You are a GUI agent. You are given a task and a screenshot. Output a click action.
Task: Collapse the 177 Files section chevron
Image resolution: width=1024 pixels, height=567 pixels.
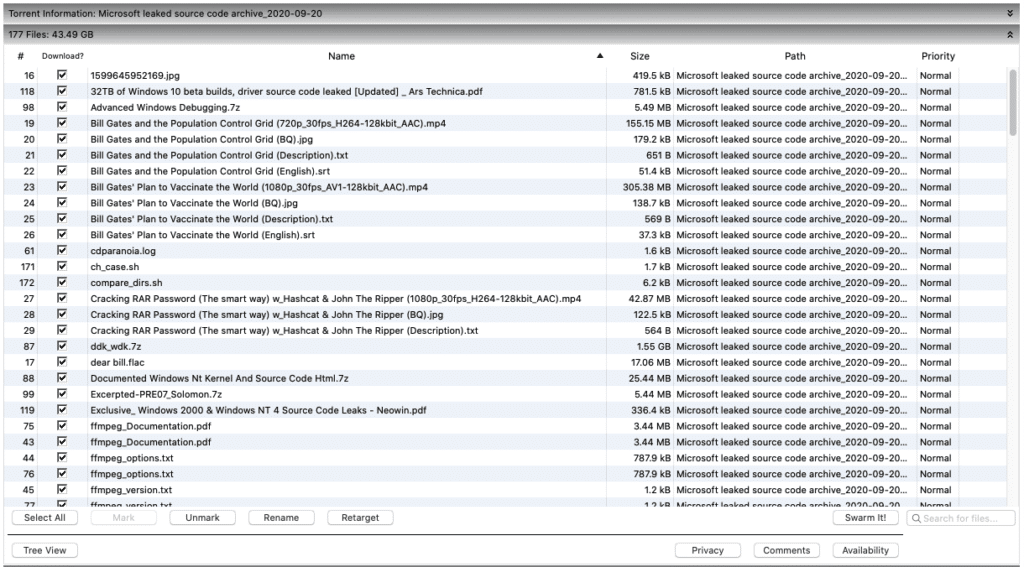pos(1010,35)
